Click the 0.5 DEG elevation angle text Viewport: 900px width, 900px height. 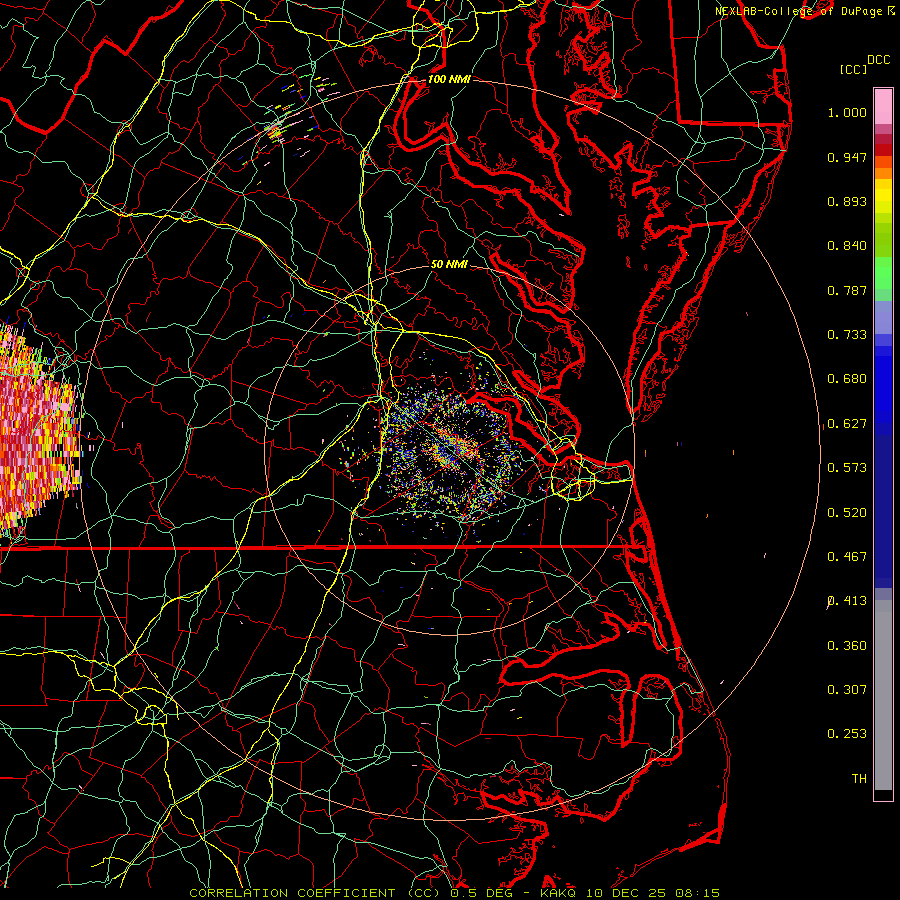tap(481, 893)
